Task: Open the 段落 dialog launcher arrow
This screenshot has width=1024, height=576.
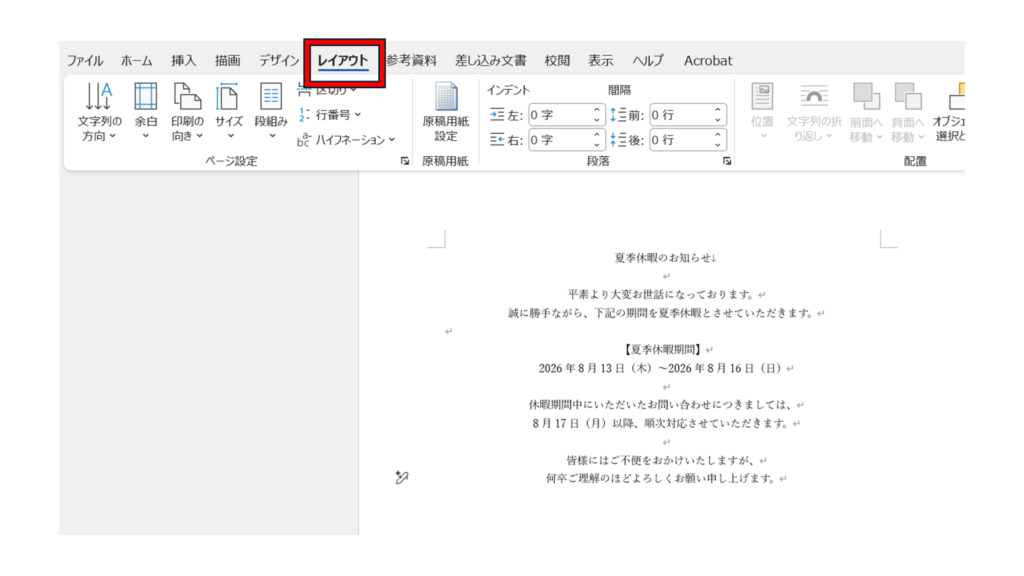Action: coord(727,161)
